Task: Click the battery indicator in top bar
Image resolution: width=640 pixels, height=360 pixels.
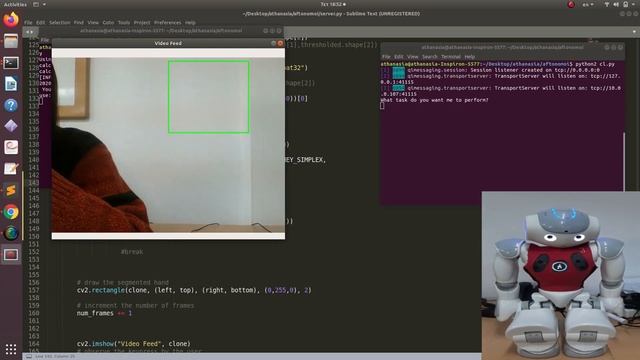Action: click(x=625, y=4)
